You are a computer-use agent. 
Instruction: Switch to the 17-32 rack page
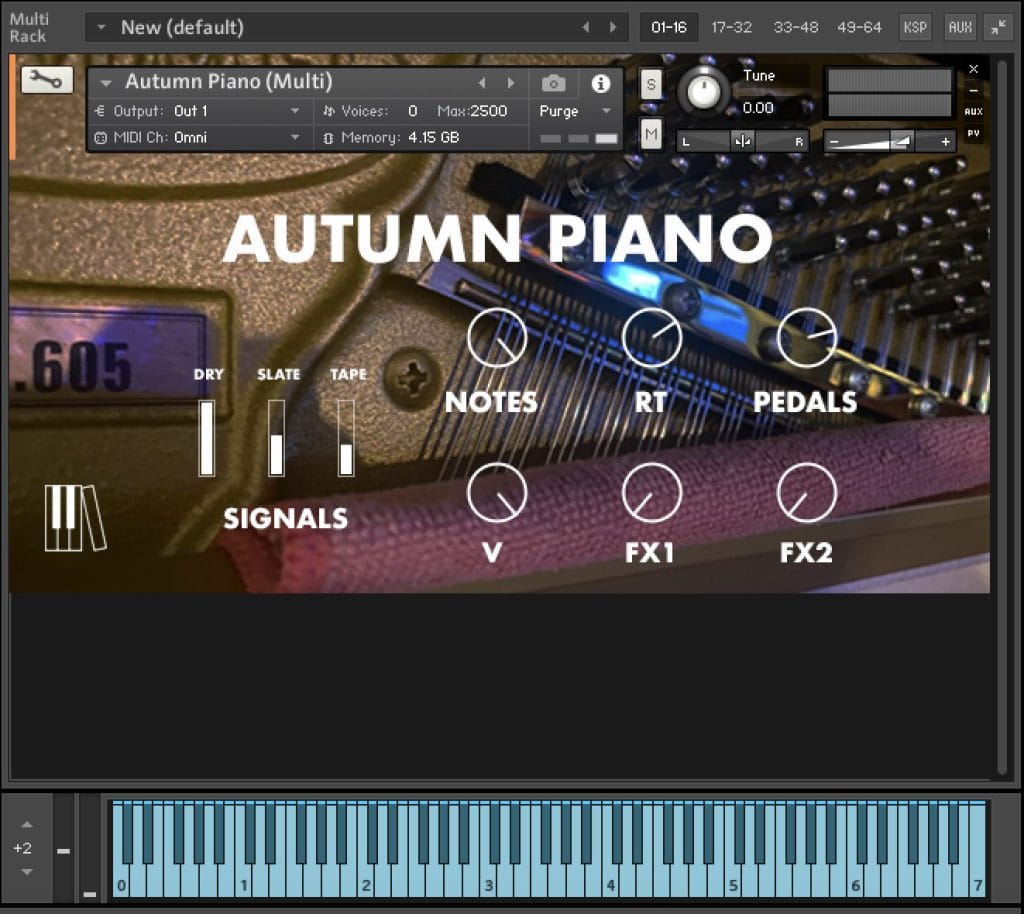(732, 27)
